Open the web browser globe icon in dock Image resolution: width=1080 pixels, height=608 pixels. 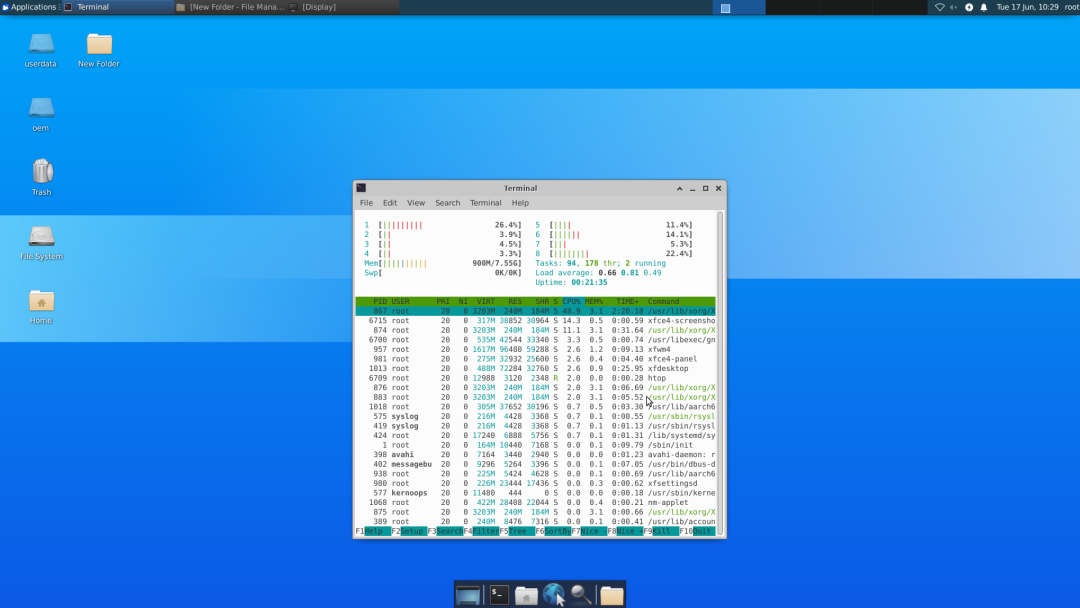554,595
